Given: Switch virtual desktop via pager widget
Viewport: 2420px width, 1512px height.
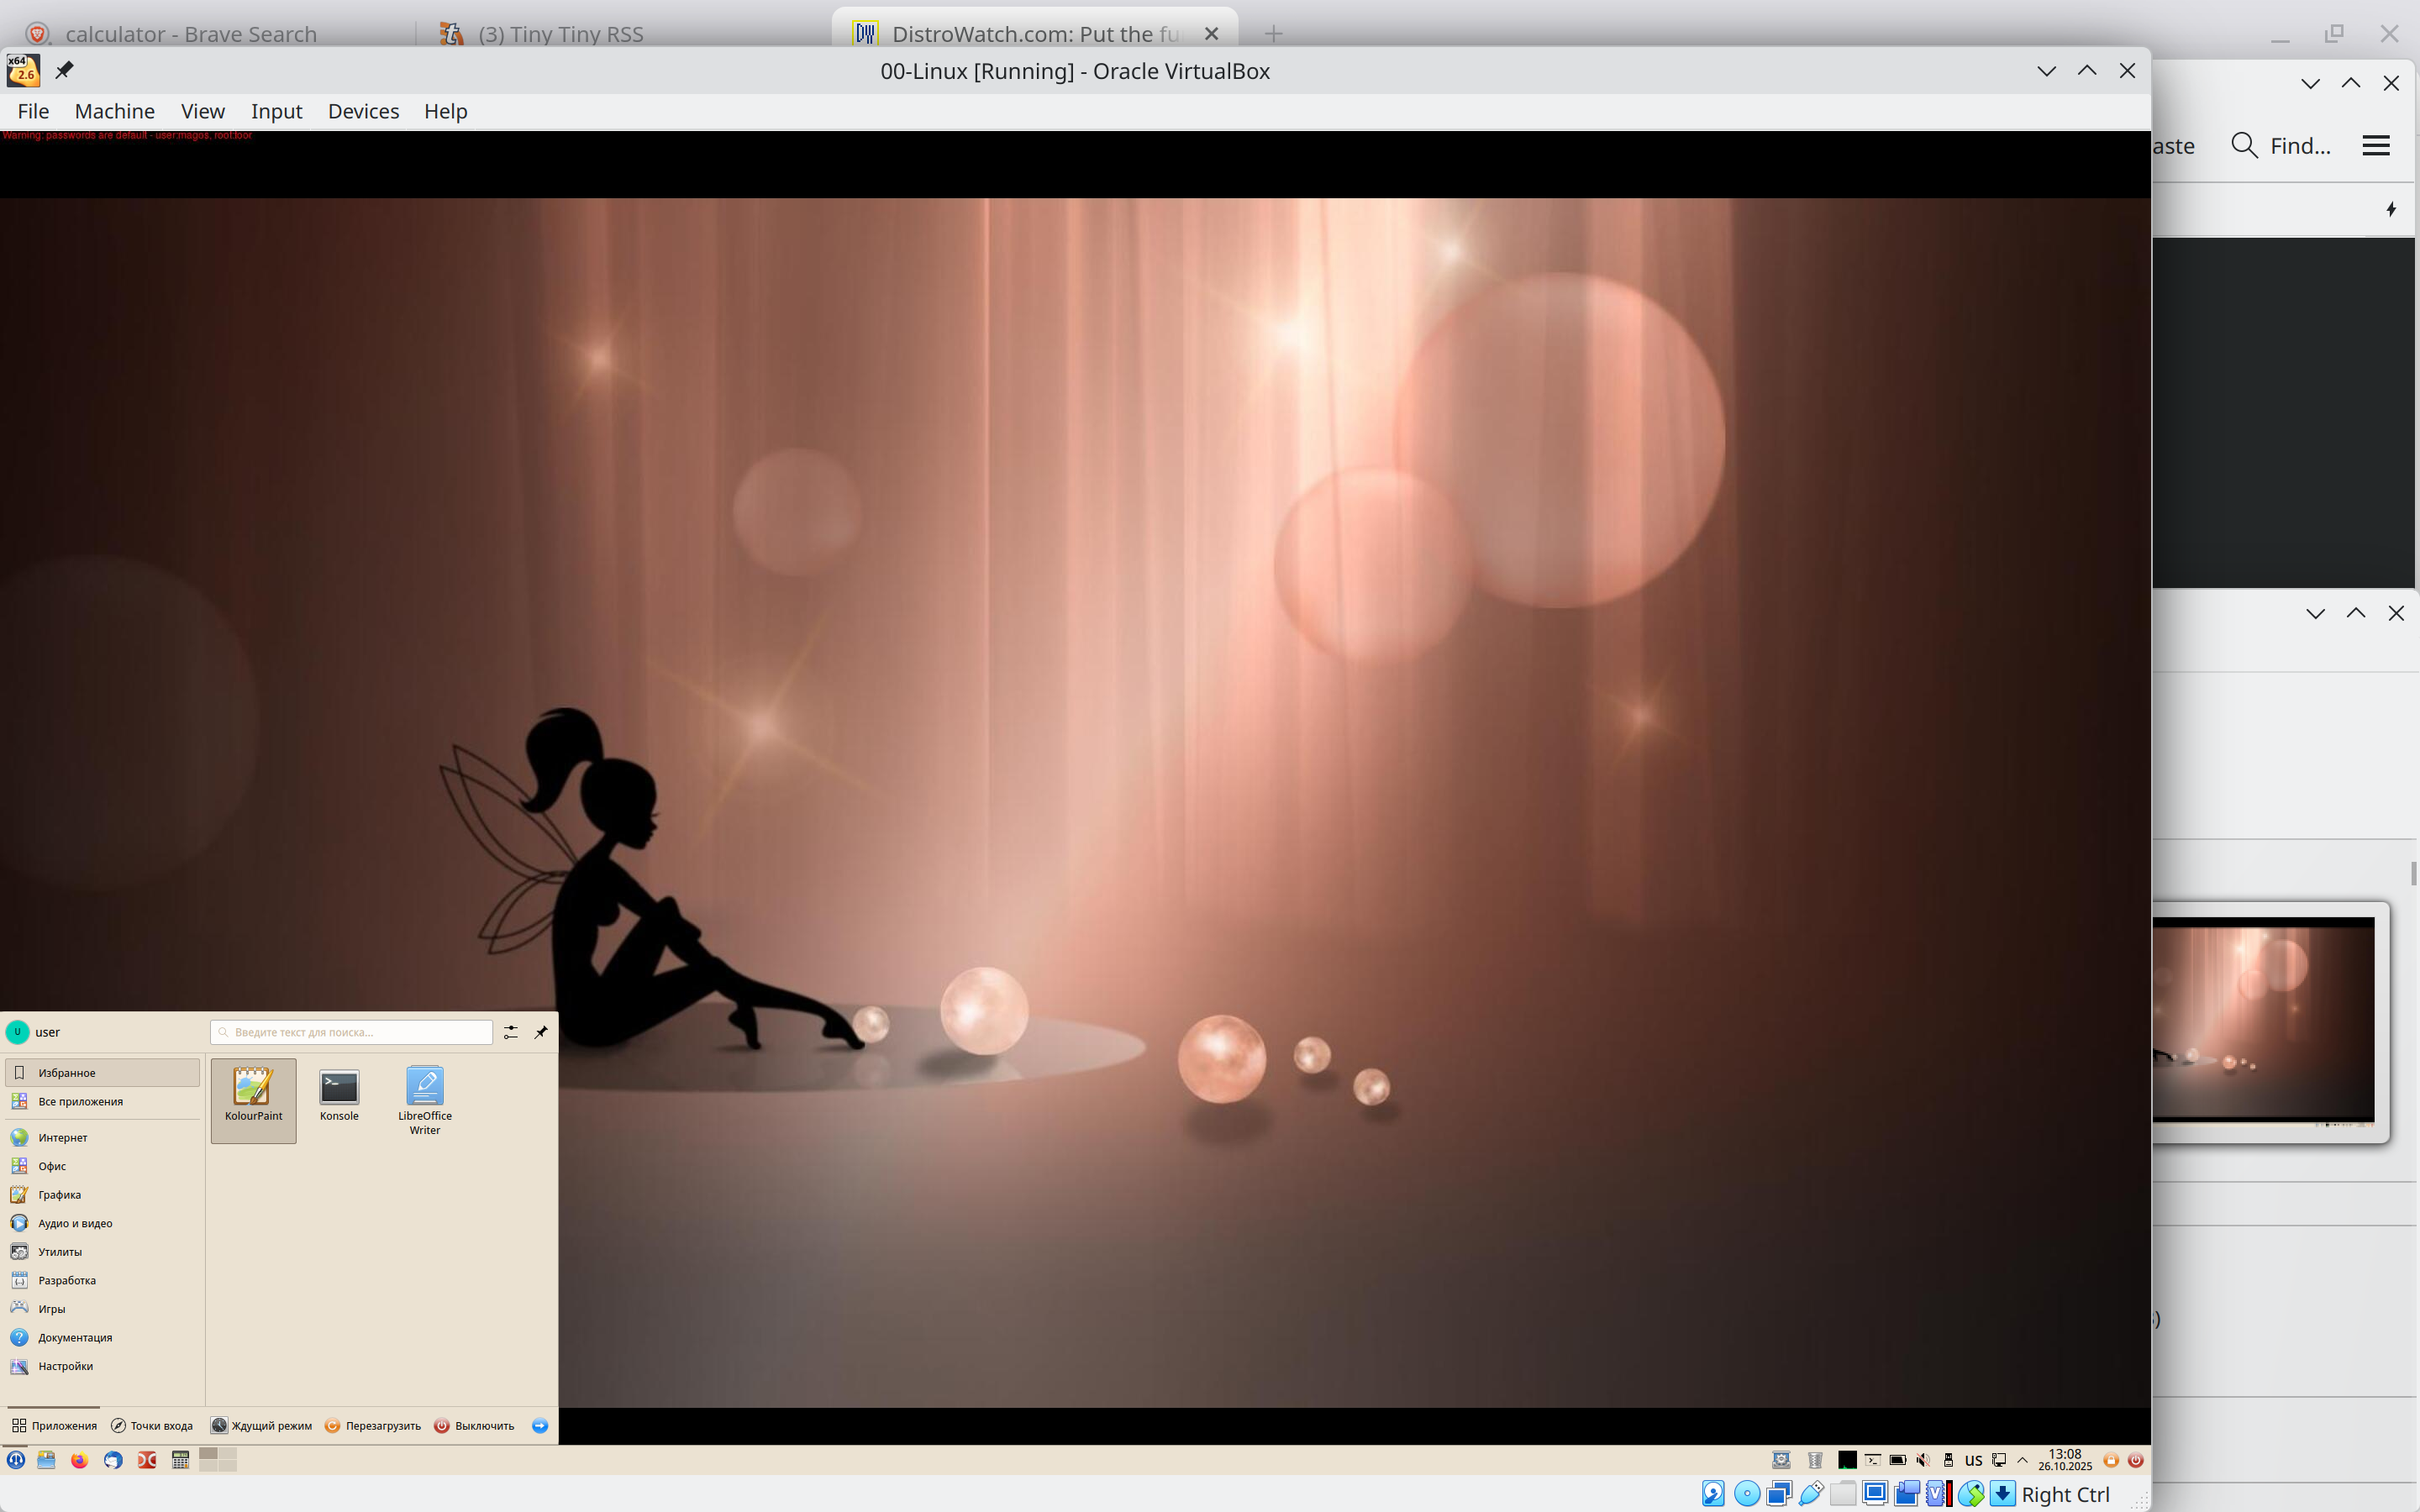Looking at the screenshot, I should coord(217,1459).
